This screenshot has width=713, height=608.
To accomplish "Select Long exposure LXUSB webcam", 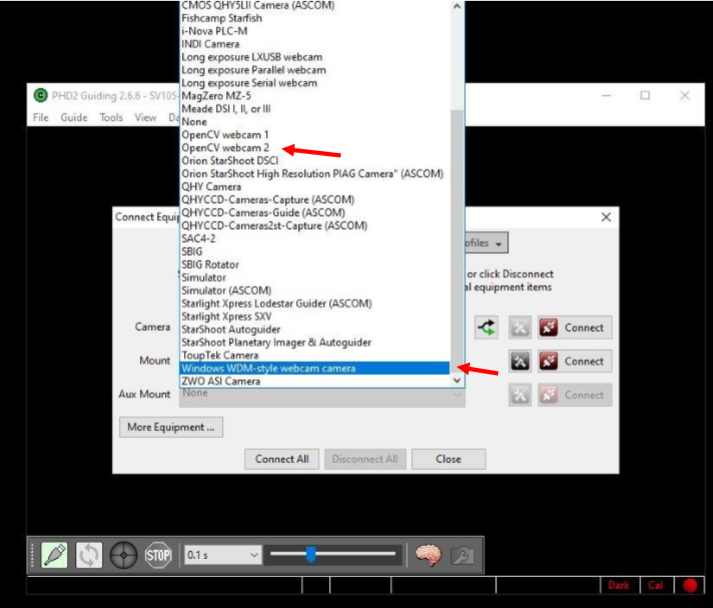I will point(315,57).
